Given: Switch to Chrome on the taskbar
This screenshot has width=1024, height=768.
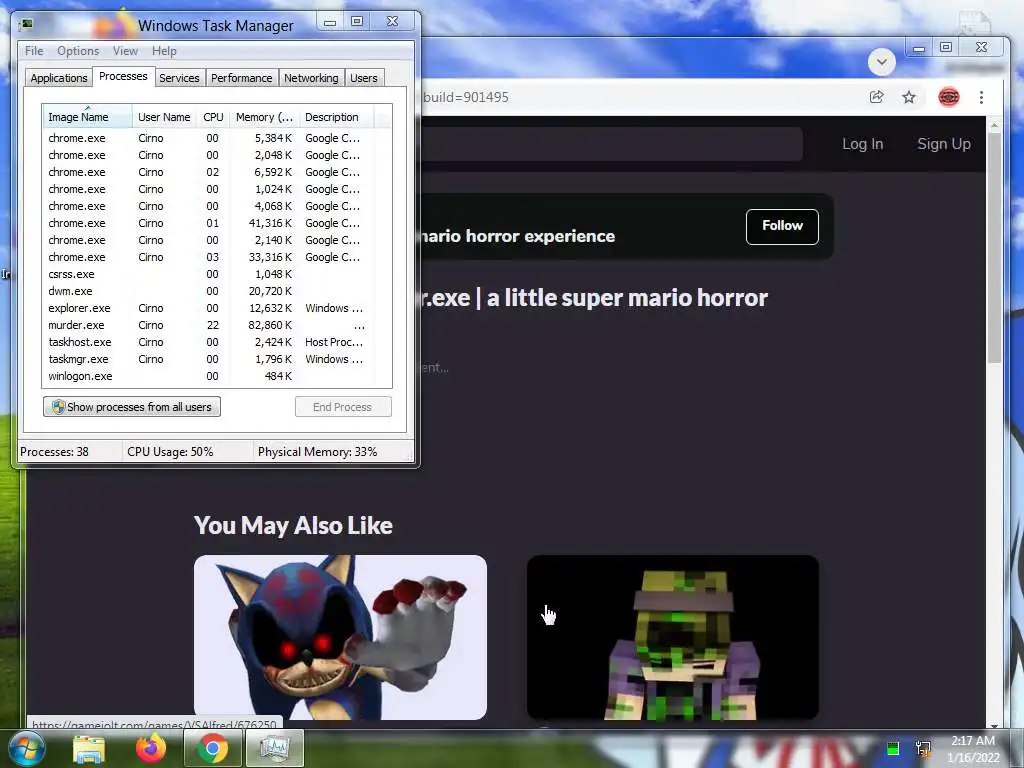Looking at the screenshot, I should (213, 748).
